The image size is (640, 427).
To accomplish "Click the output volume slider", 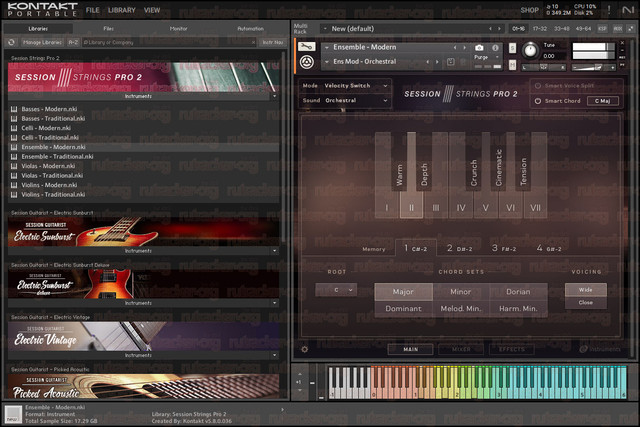I will coord(593,67).
